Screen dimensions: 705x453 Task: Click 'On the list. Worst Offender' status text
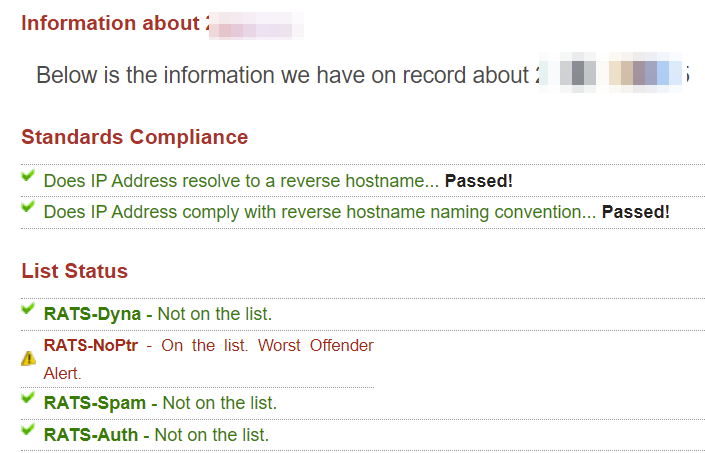[x=268, y=345]
